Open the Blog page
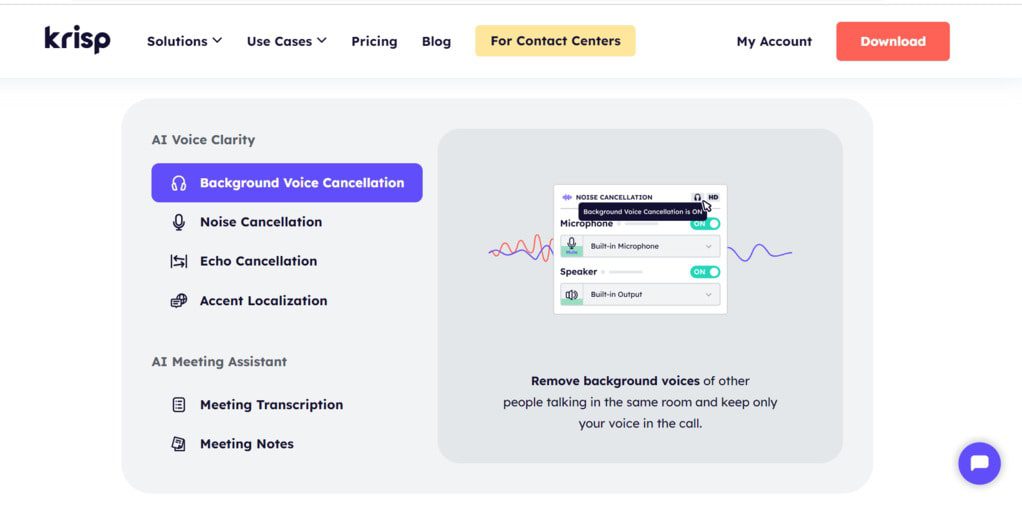The height and width of the screenshot is (507, 1022). (436, 41)
